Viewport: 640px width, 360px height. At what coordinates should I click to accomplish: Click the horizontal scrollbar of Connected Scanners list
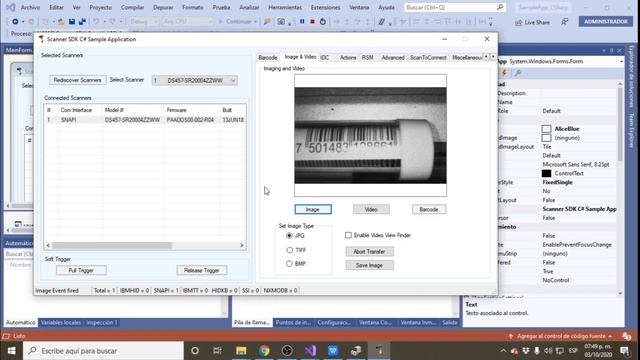pyautogui.click(x=145, y=245)
